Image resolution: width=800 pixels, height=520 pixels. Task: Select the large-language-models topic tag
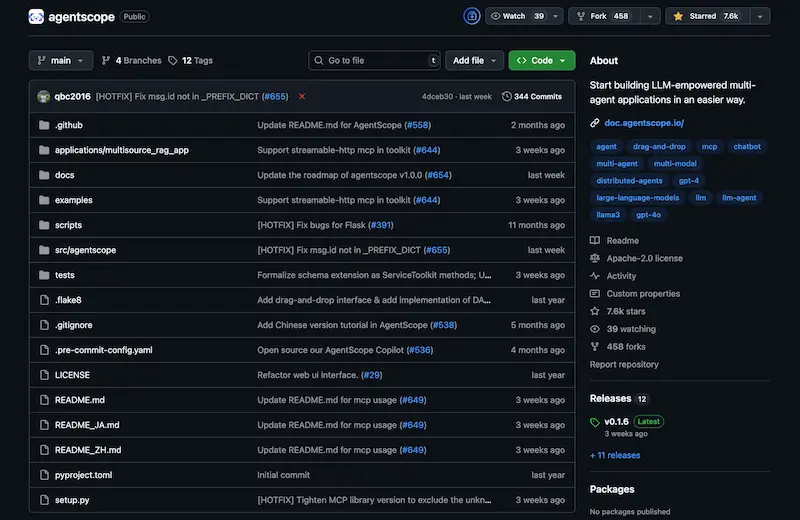coord(637,198)
